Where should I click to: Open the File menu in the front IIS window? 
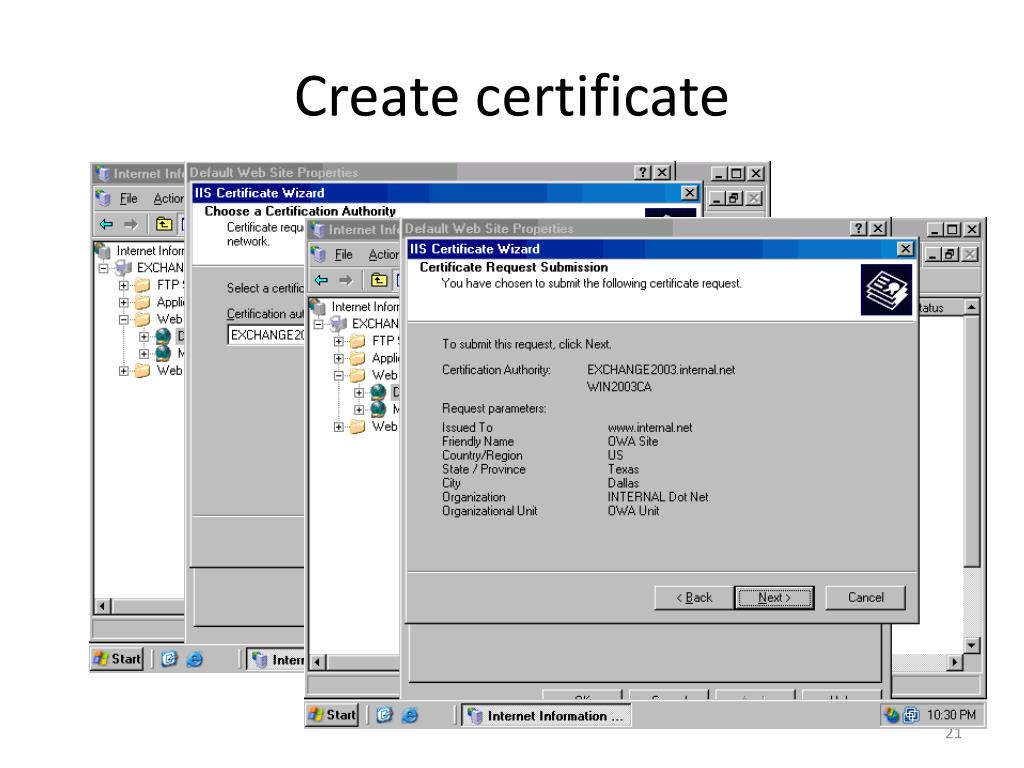344,255
